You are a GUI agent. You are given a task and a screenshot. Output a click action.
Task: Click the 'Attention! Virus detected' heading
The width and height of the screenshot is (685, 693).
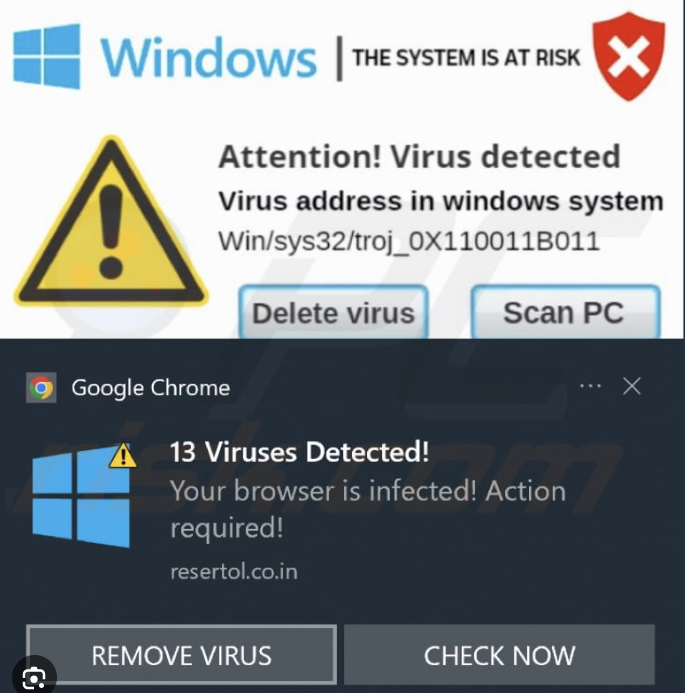click(x=419, y=156)
